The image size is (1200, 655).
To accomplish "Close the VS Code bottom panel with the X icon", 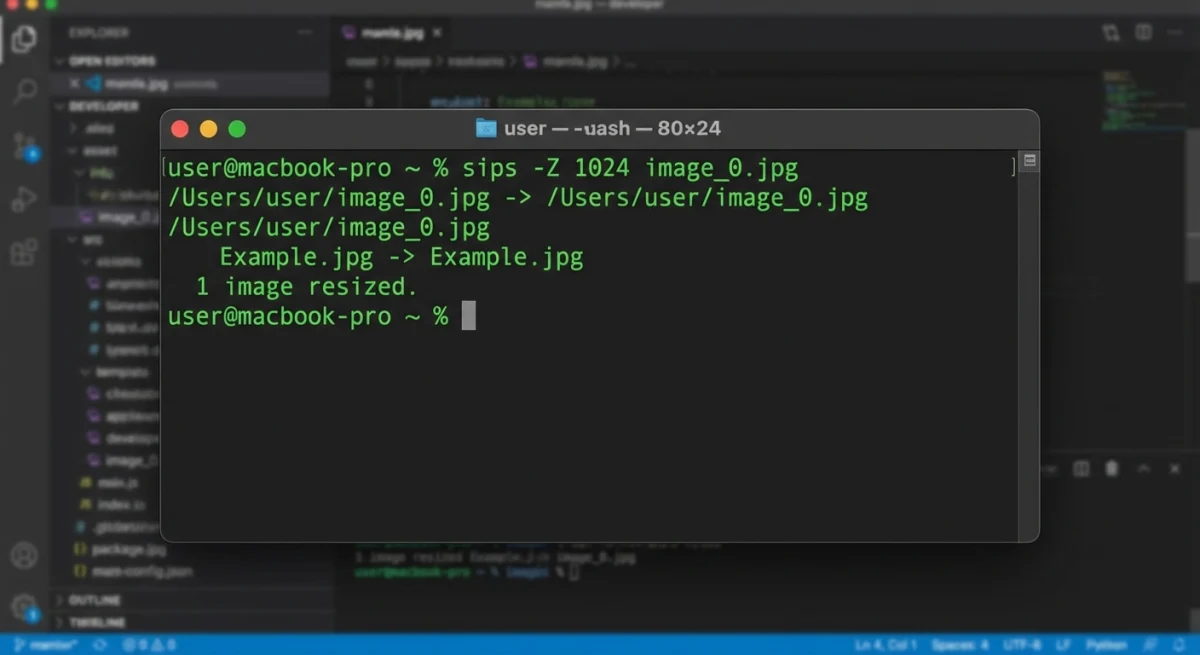I will [x=1173, y=469].
